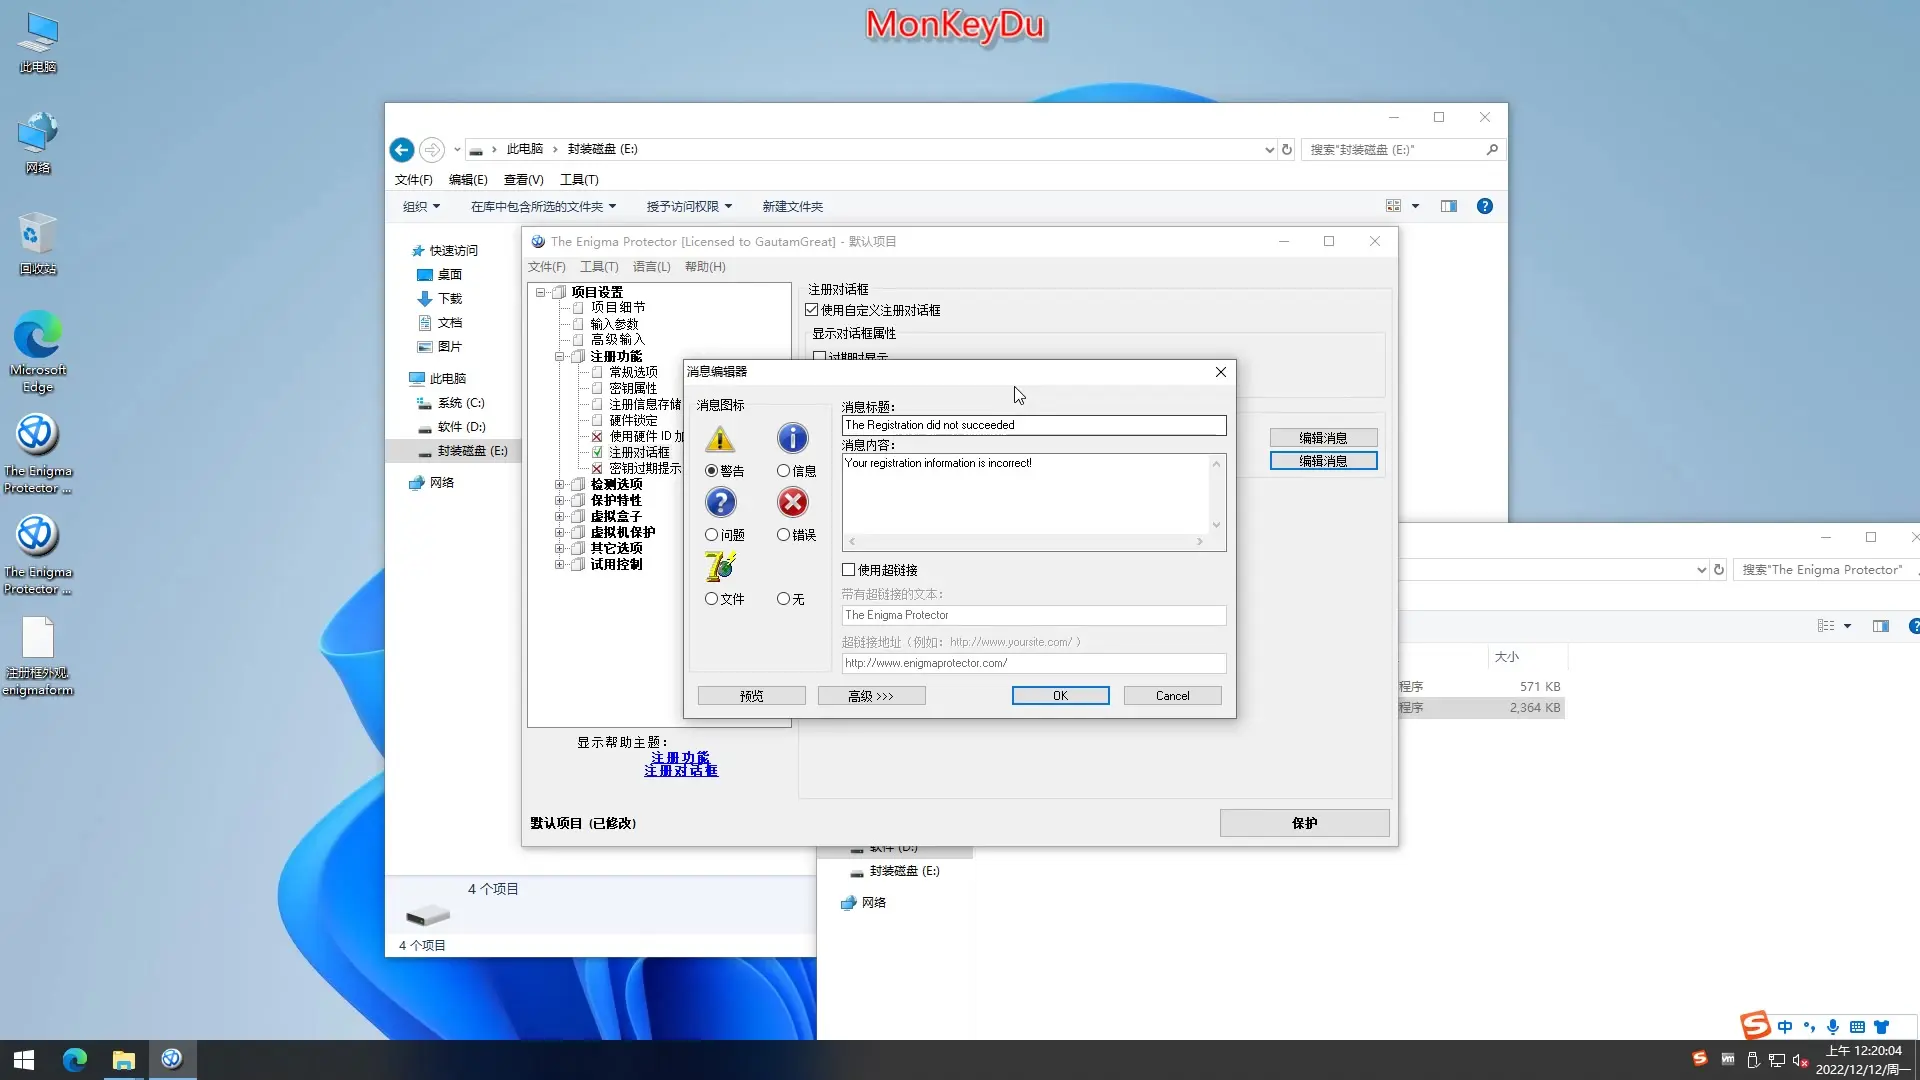Click 新建文件夹 in Explorer toolbar
This screenshot has height=1080, width=1920.
(x=792, y=206)
